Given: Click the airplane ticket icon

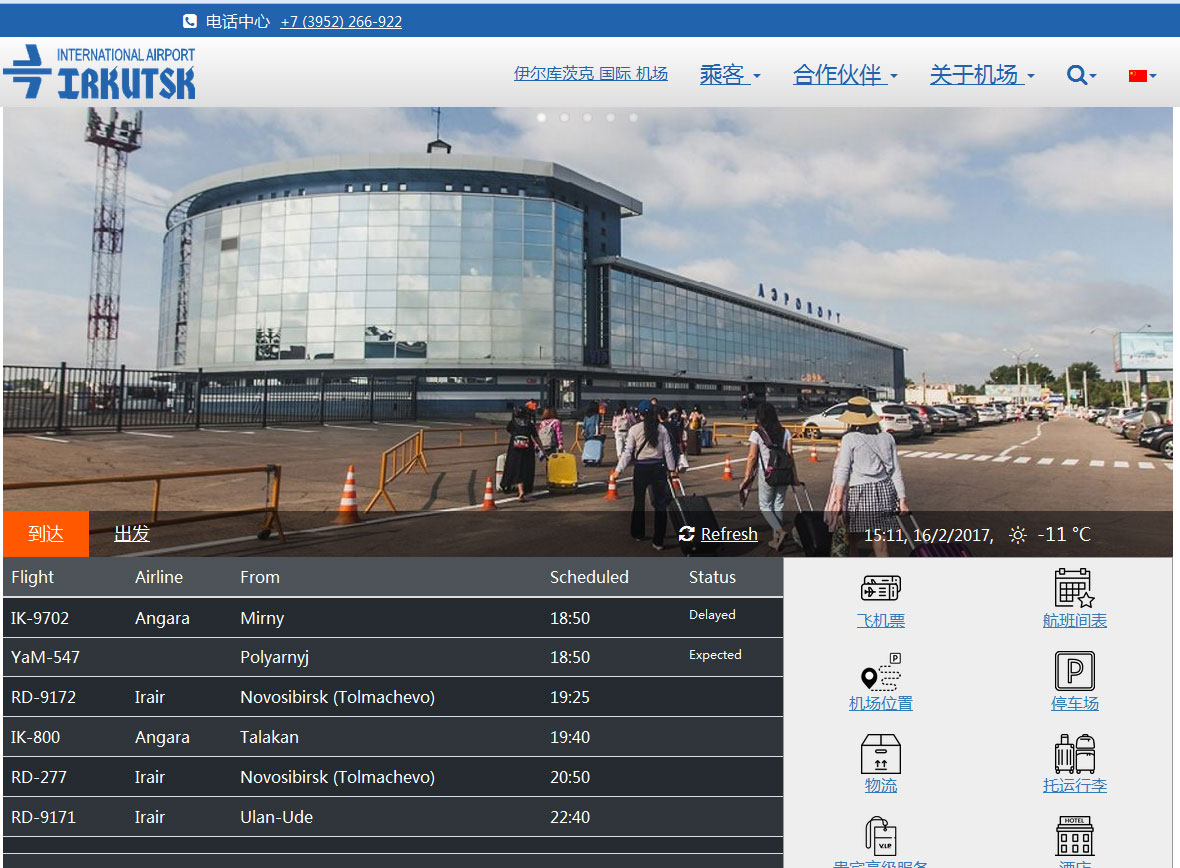Looking at the screenshot, I should click(x=880, y=588).
